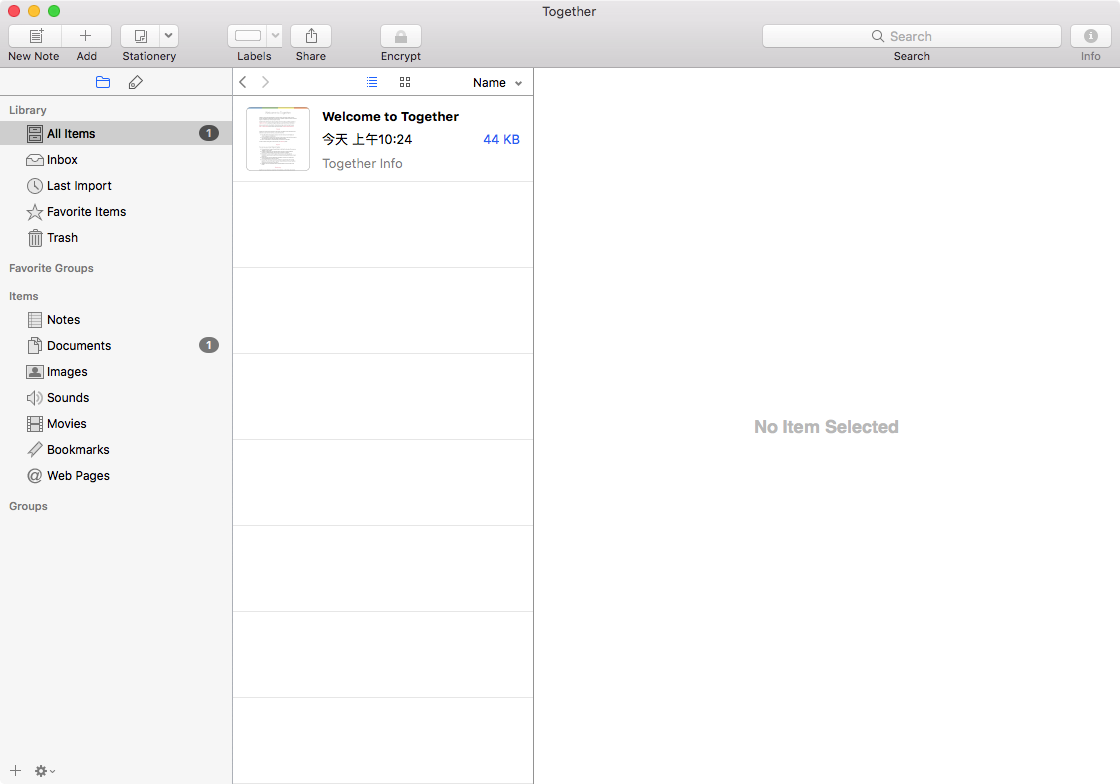The width and height of the screenshot is (1120, 784).
Task: Open the Stationery dropdown arrow
Action: coord(169,36)
